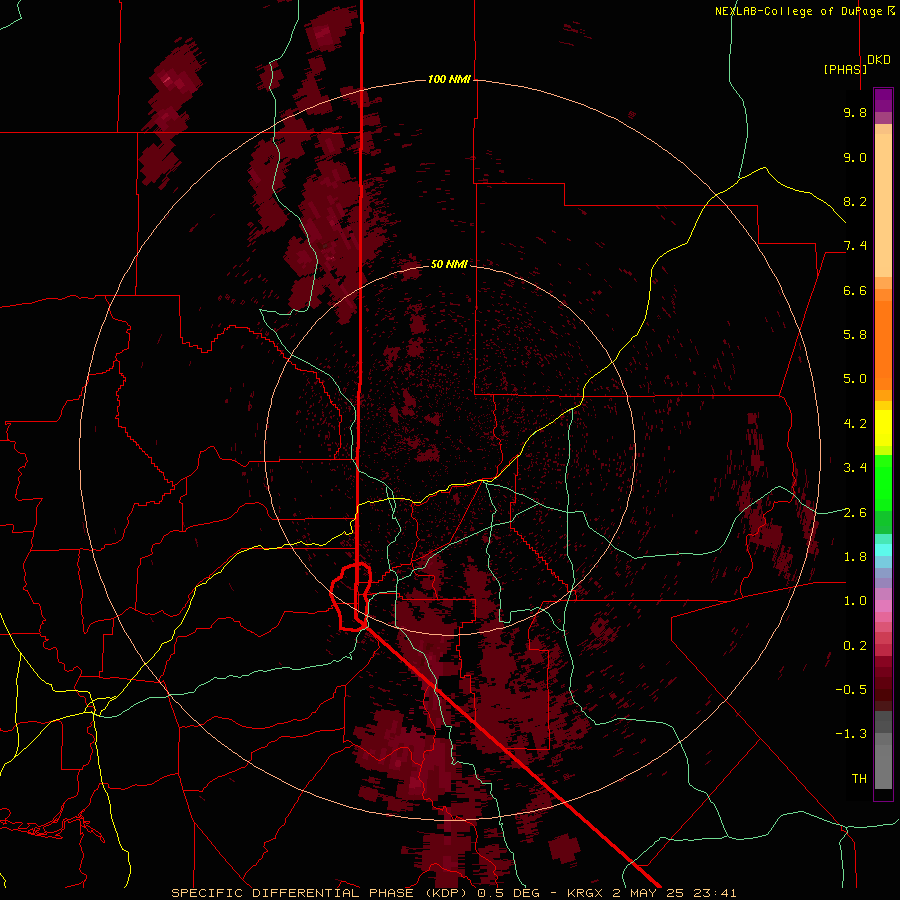This screenshot has width=900, height=900.
Task: Click the 6.6 legend value
Action: (855, 290)
